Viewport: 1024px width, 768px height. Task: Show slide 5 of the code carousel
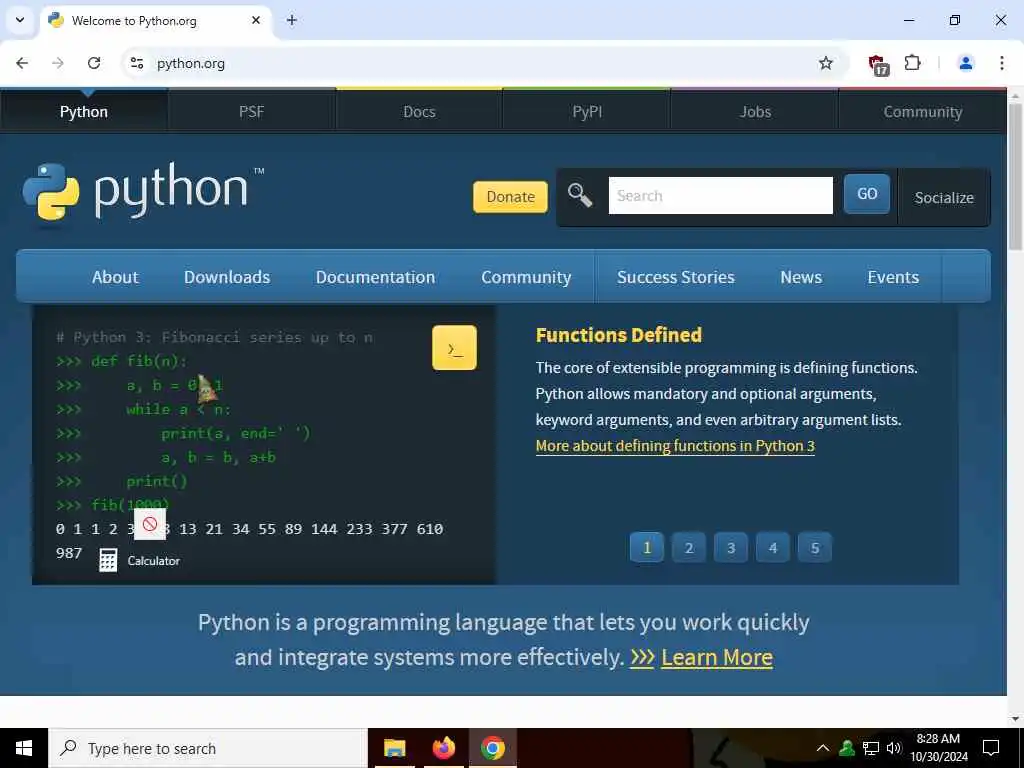pyautogui.click(x=815, y=547)
